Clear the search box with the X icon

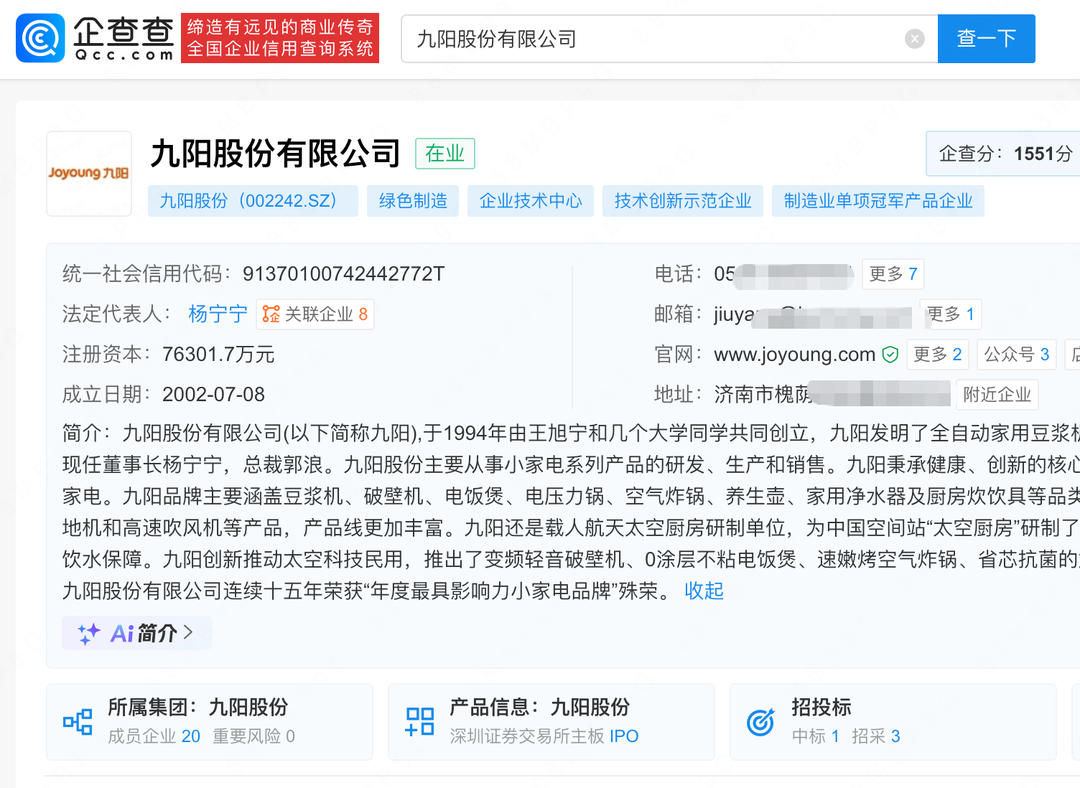914,39
